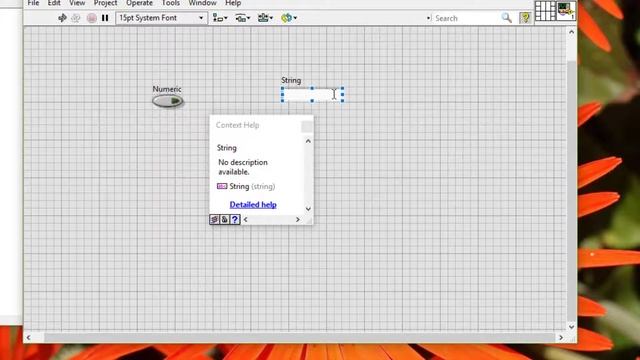Image resolution: width=640 pixels, height=360 pixels.
Task: Click the Abort Execution stop icon
Action: coord(92,18)
